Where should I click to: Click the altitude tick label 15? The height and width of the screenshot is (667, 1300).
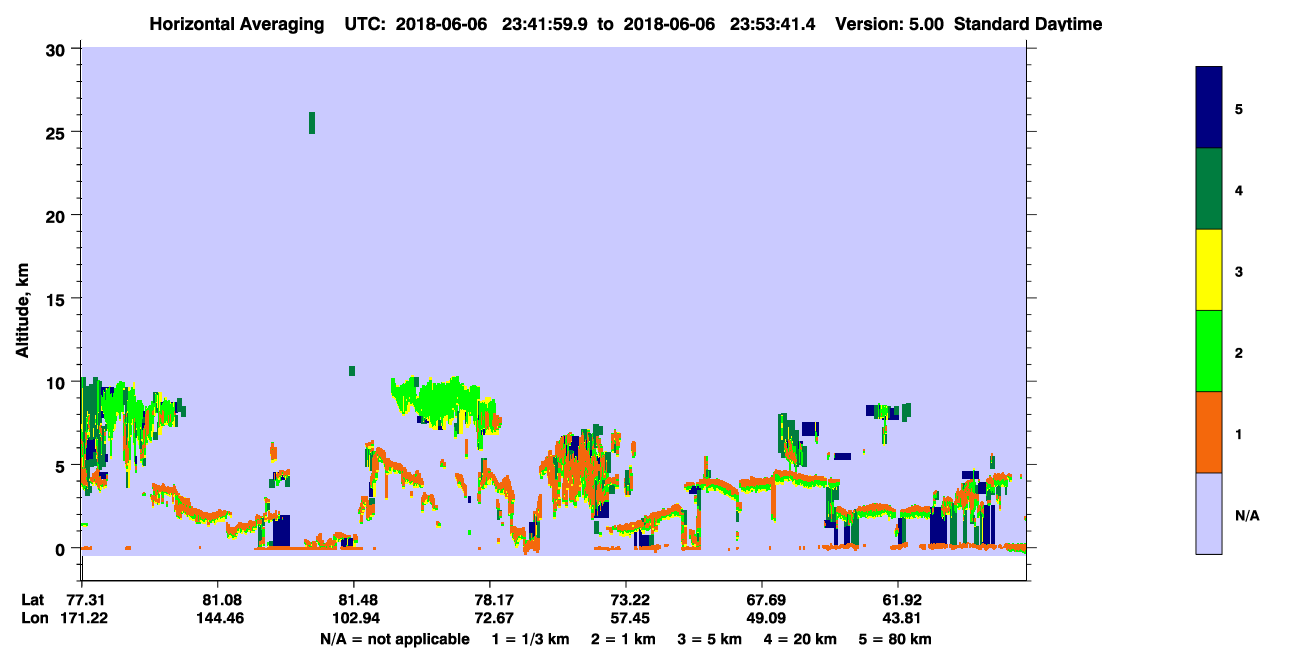58,299
